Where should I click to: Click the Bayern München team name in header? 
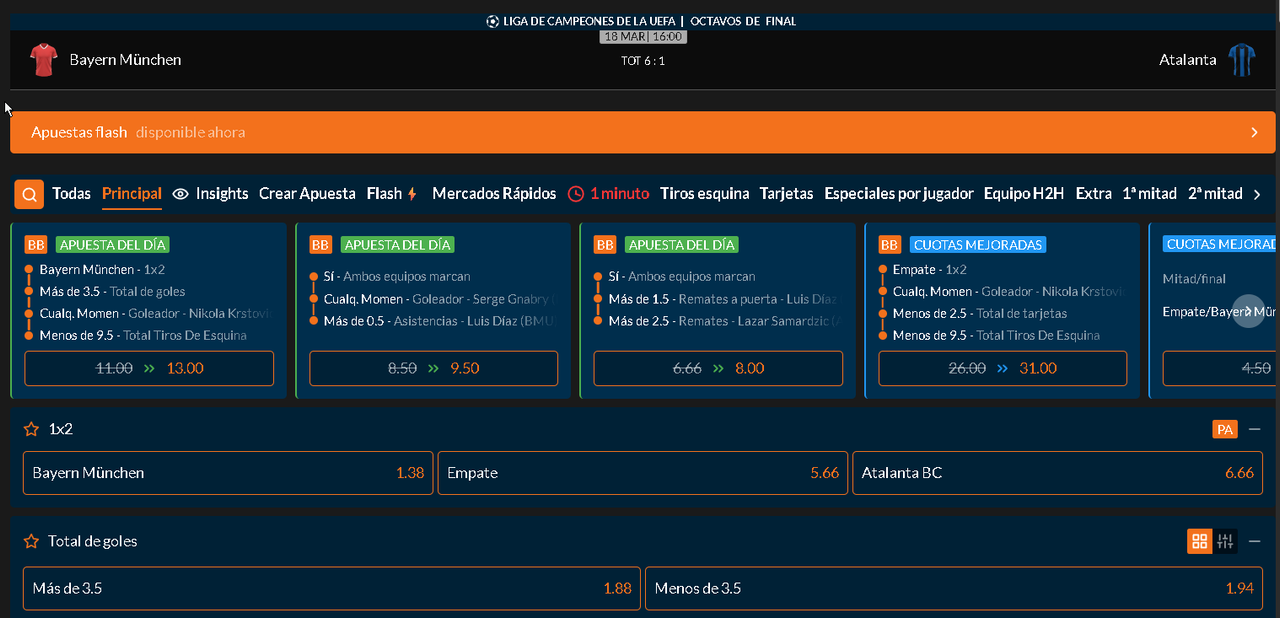[x=125, y=60]
